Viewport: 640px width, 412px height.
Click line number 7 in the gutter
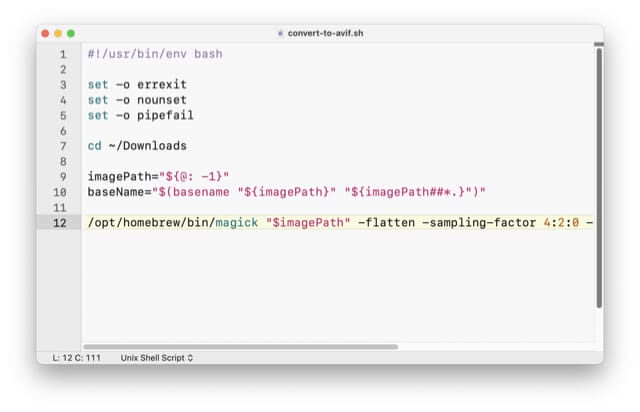63,146
